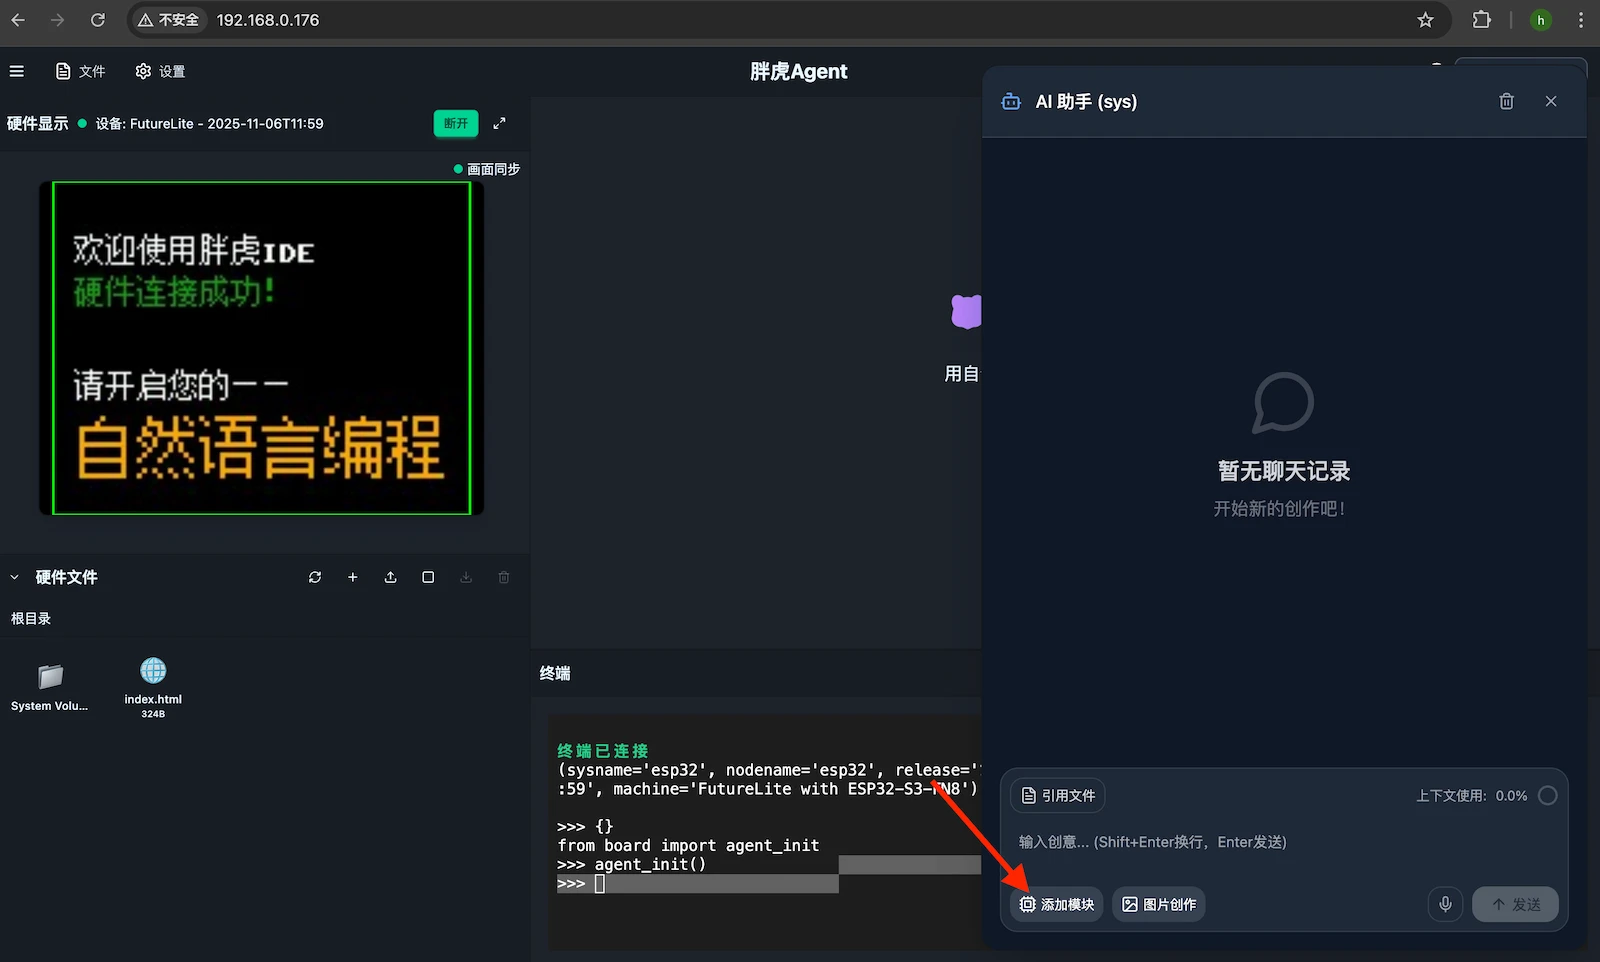Open the hamburger sidebar menu
Viewport: 1600px width, 962px height.
coord(17,71)
